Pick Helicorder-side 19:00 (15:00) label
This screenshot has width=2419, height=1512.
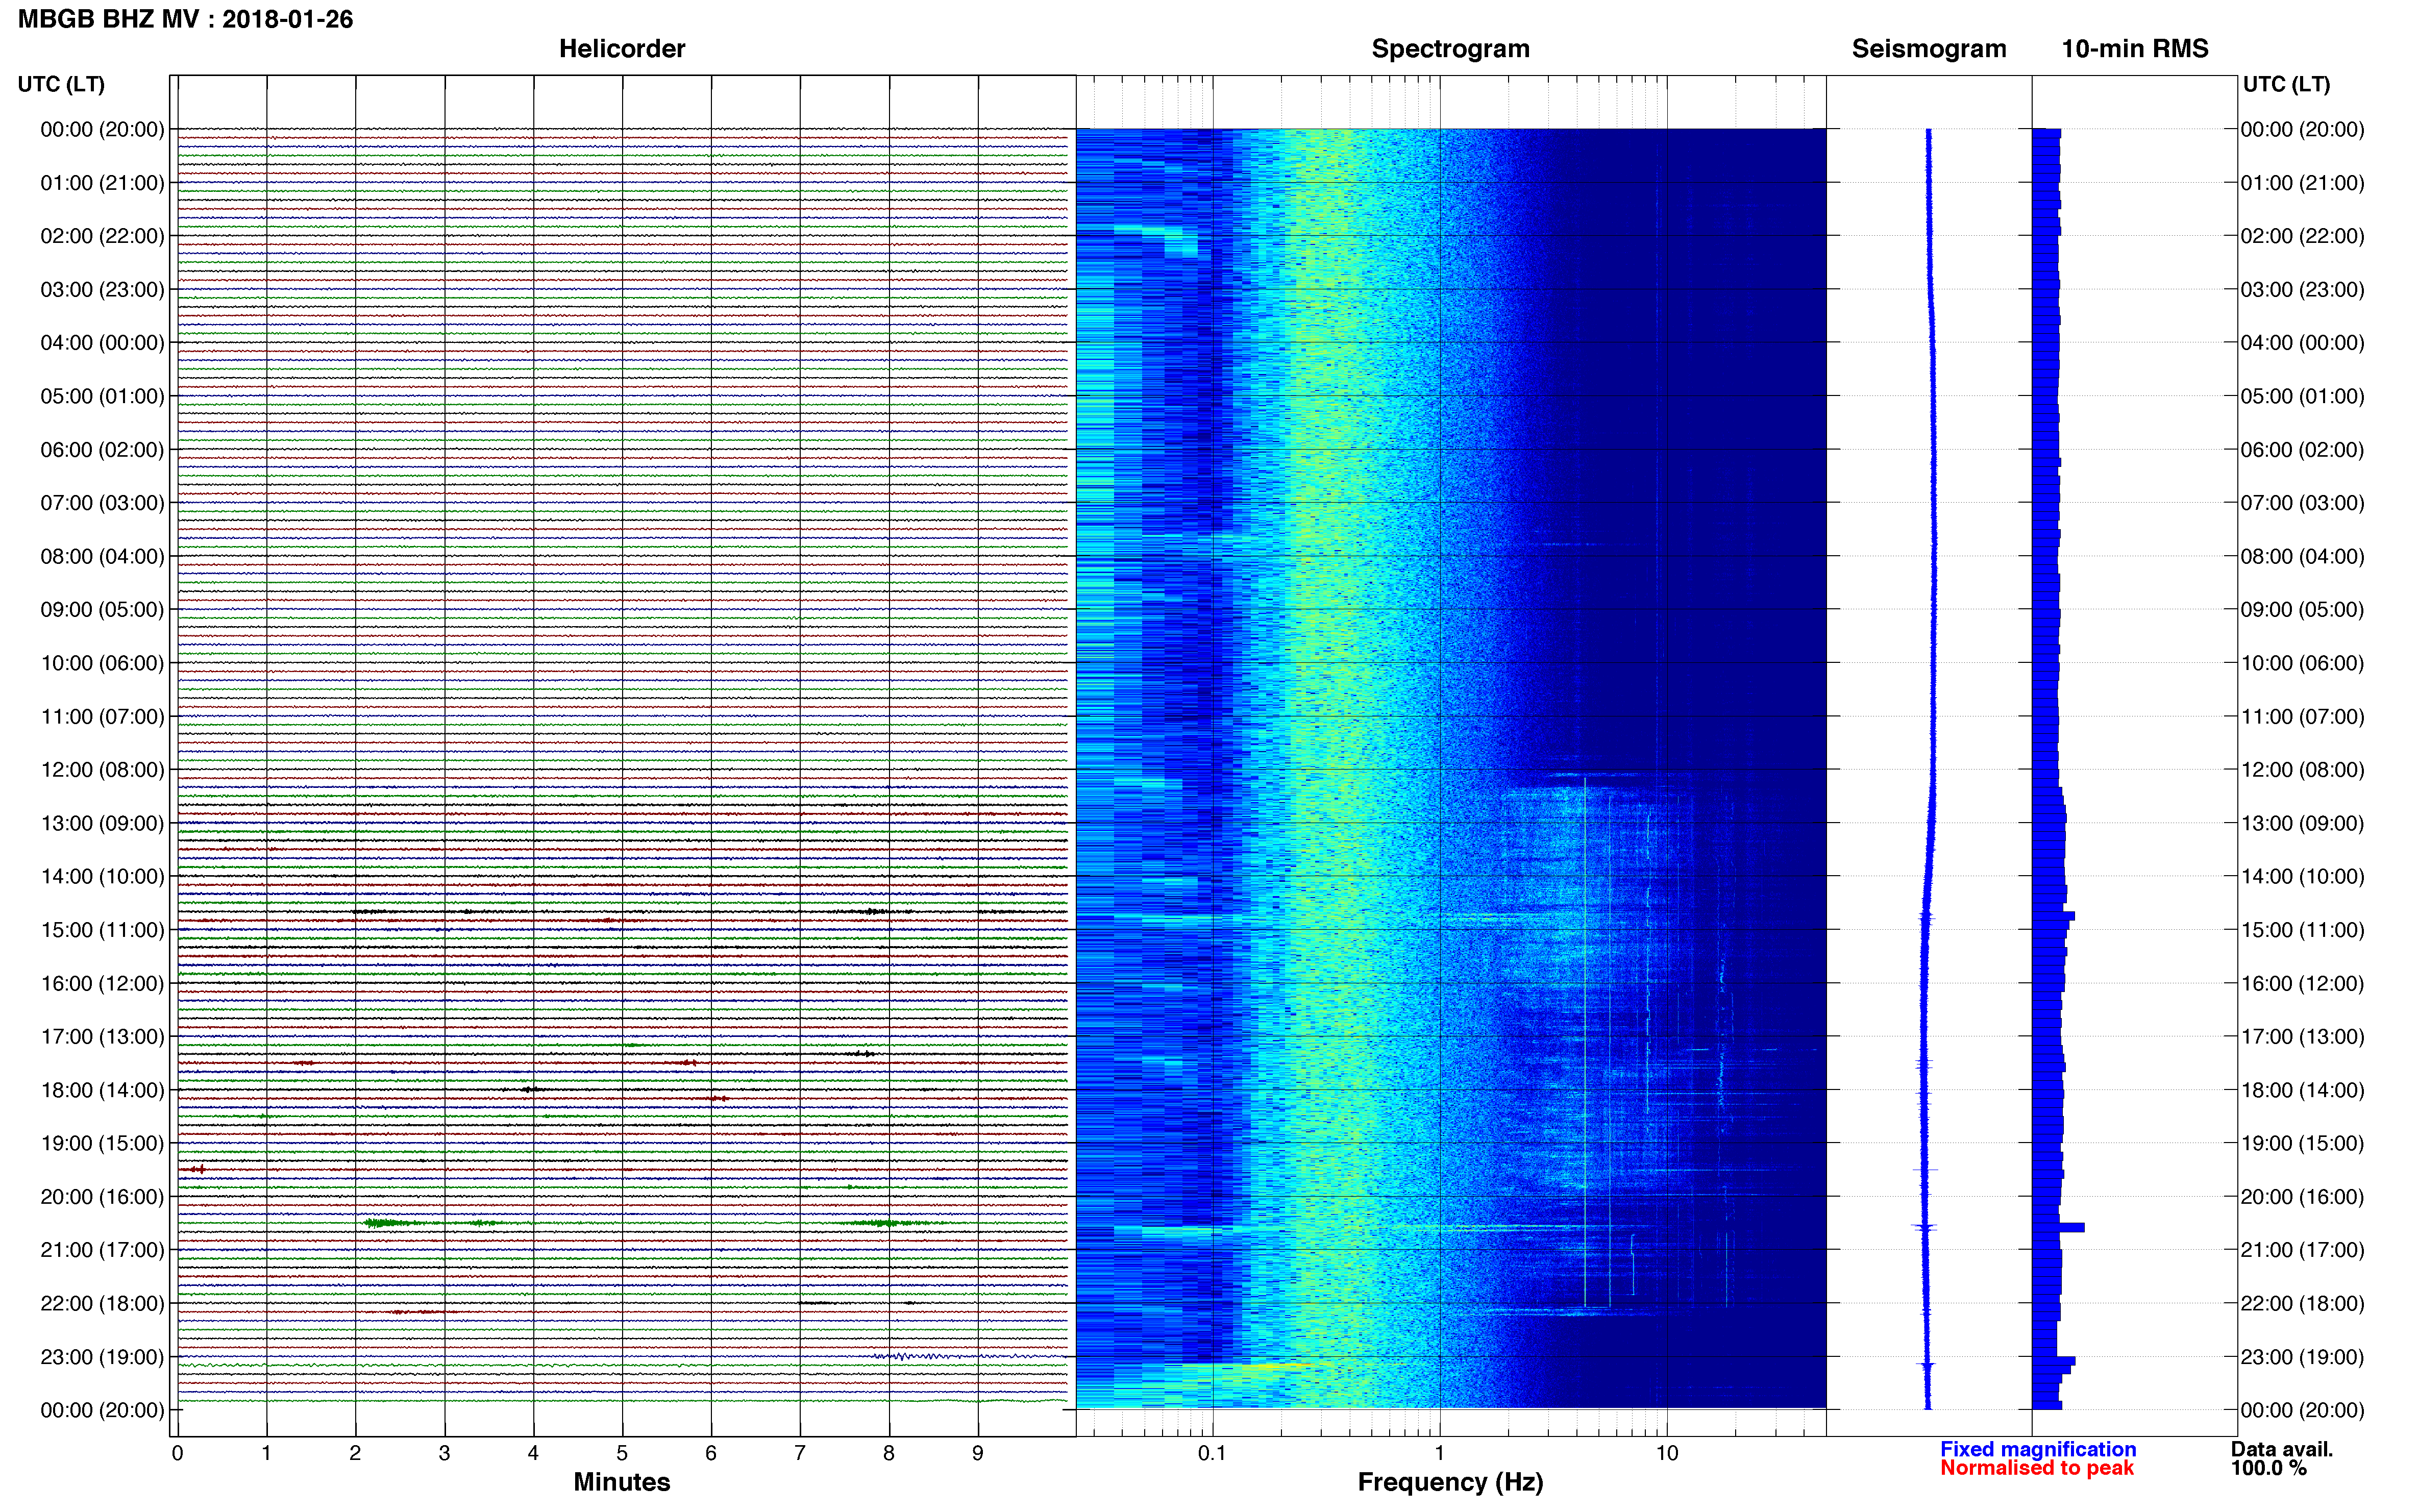(102, 1143)
